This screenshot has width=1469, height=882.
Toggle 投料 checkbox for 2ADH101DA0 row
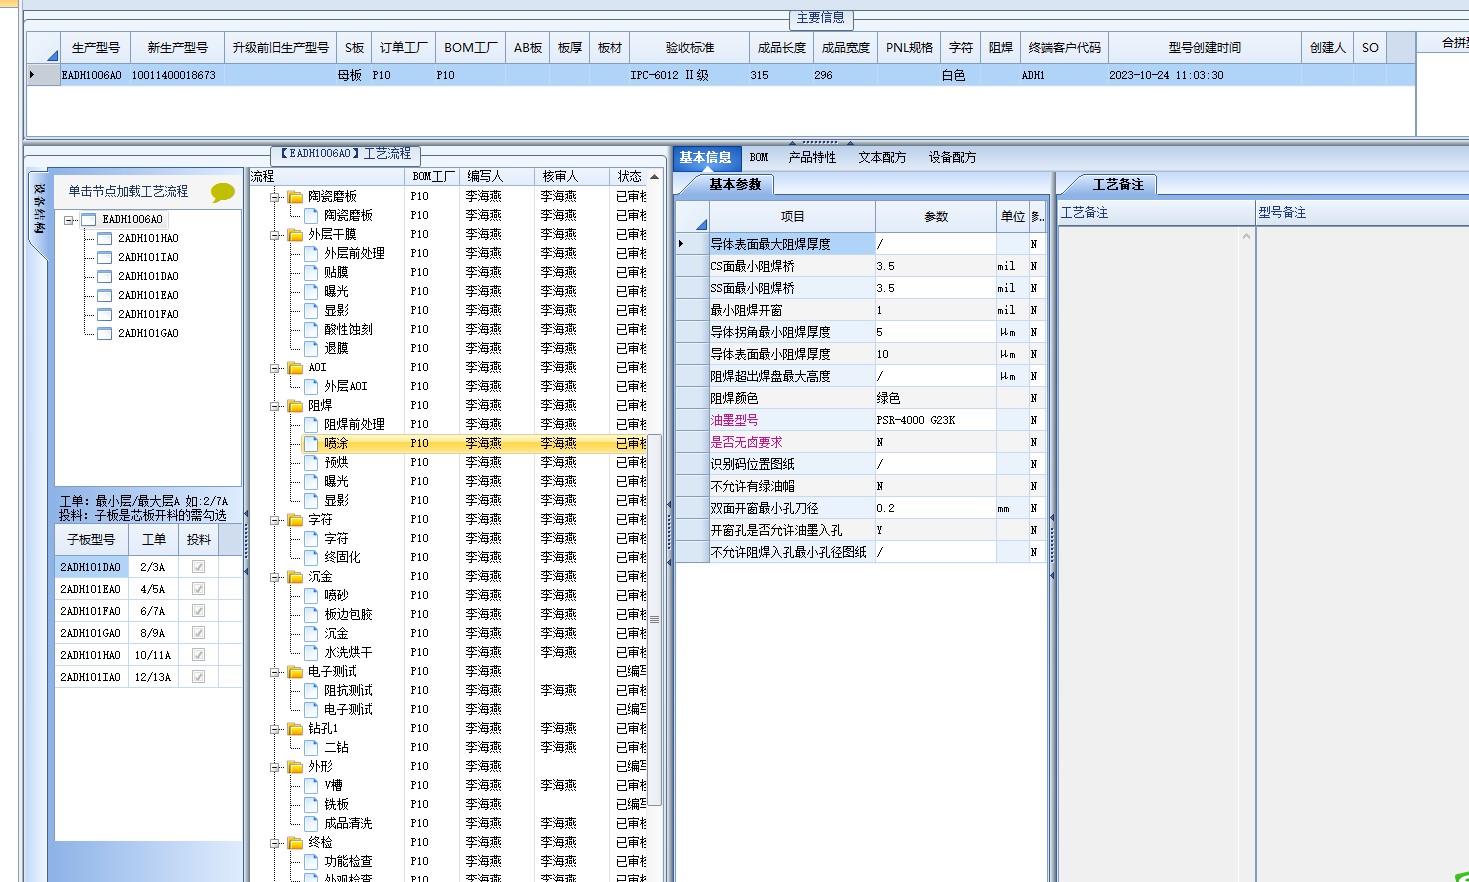tap(198, 567)
